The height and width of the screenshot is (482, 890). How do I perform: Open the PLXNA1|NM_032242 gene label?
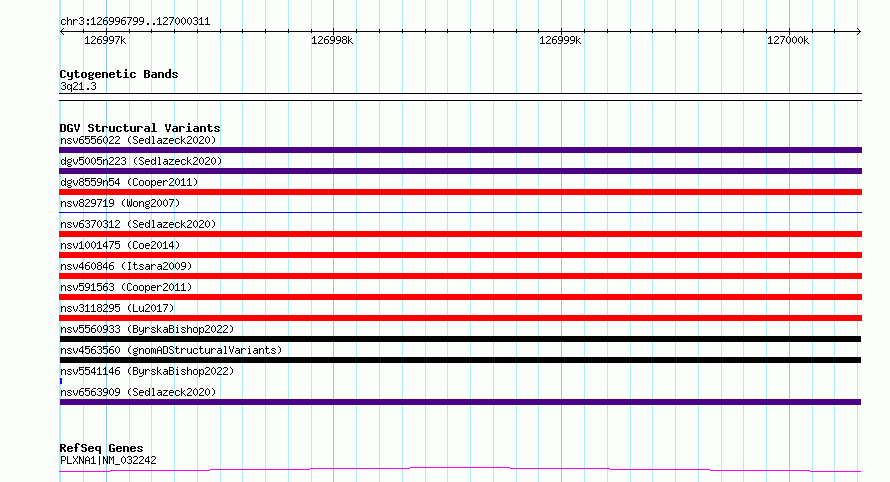108,460
